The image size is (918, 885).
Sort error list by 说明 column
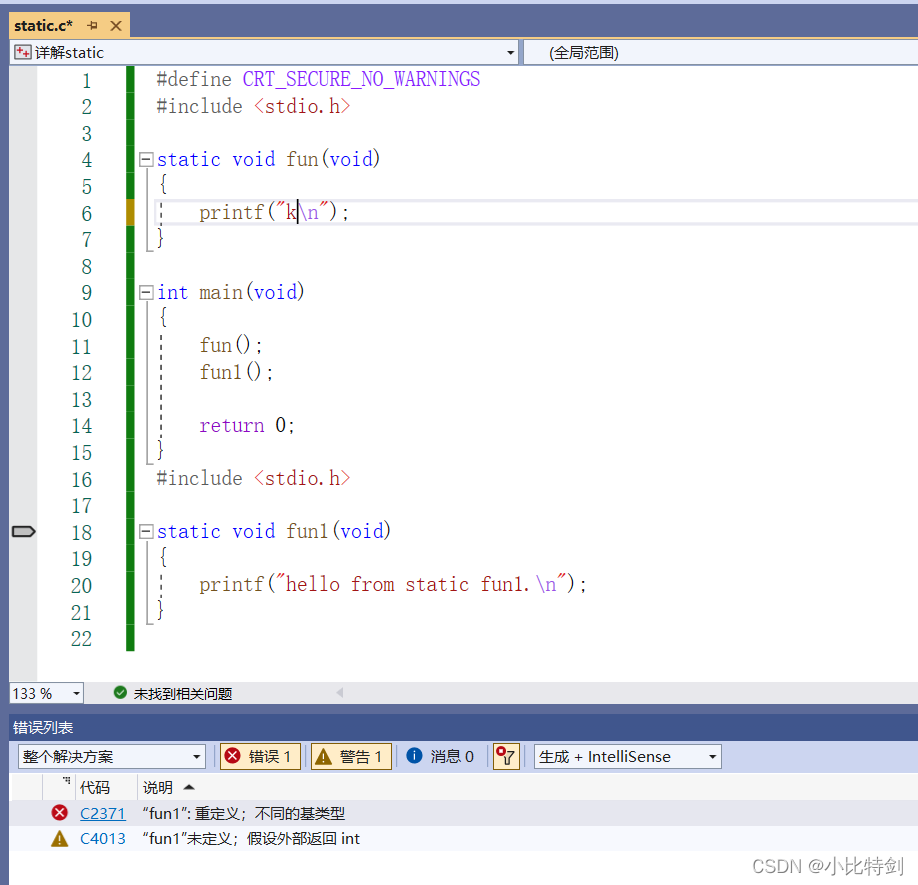point(157,788)
